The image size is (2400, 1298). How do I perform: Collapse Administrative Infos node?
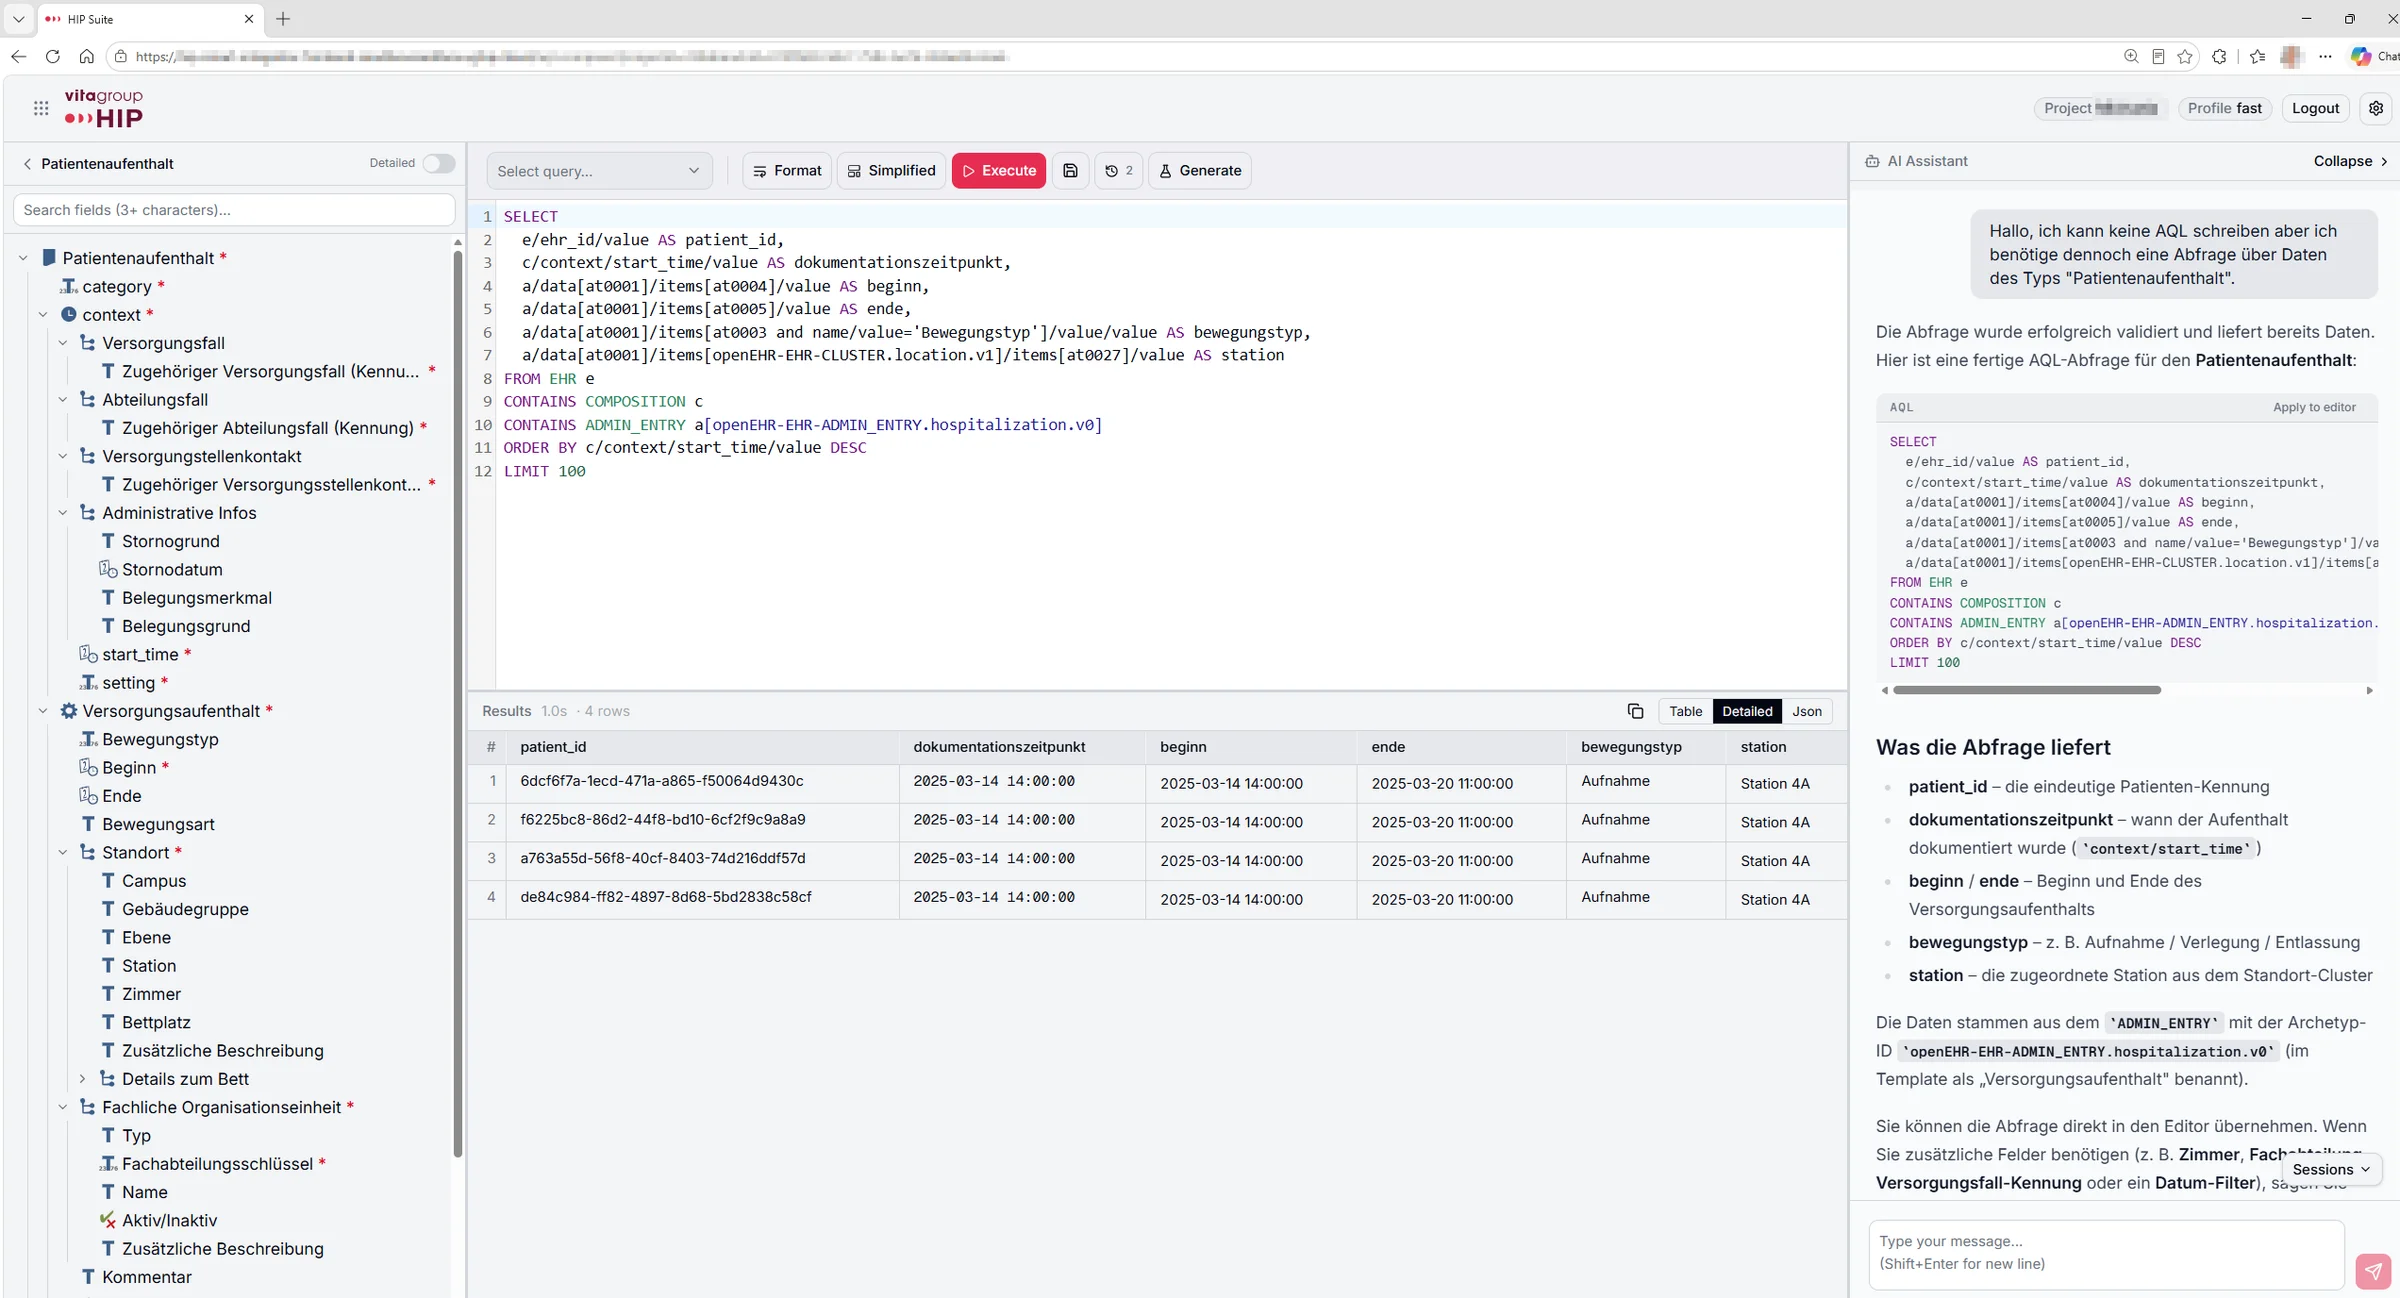click(x=63, y=513)
